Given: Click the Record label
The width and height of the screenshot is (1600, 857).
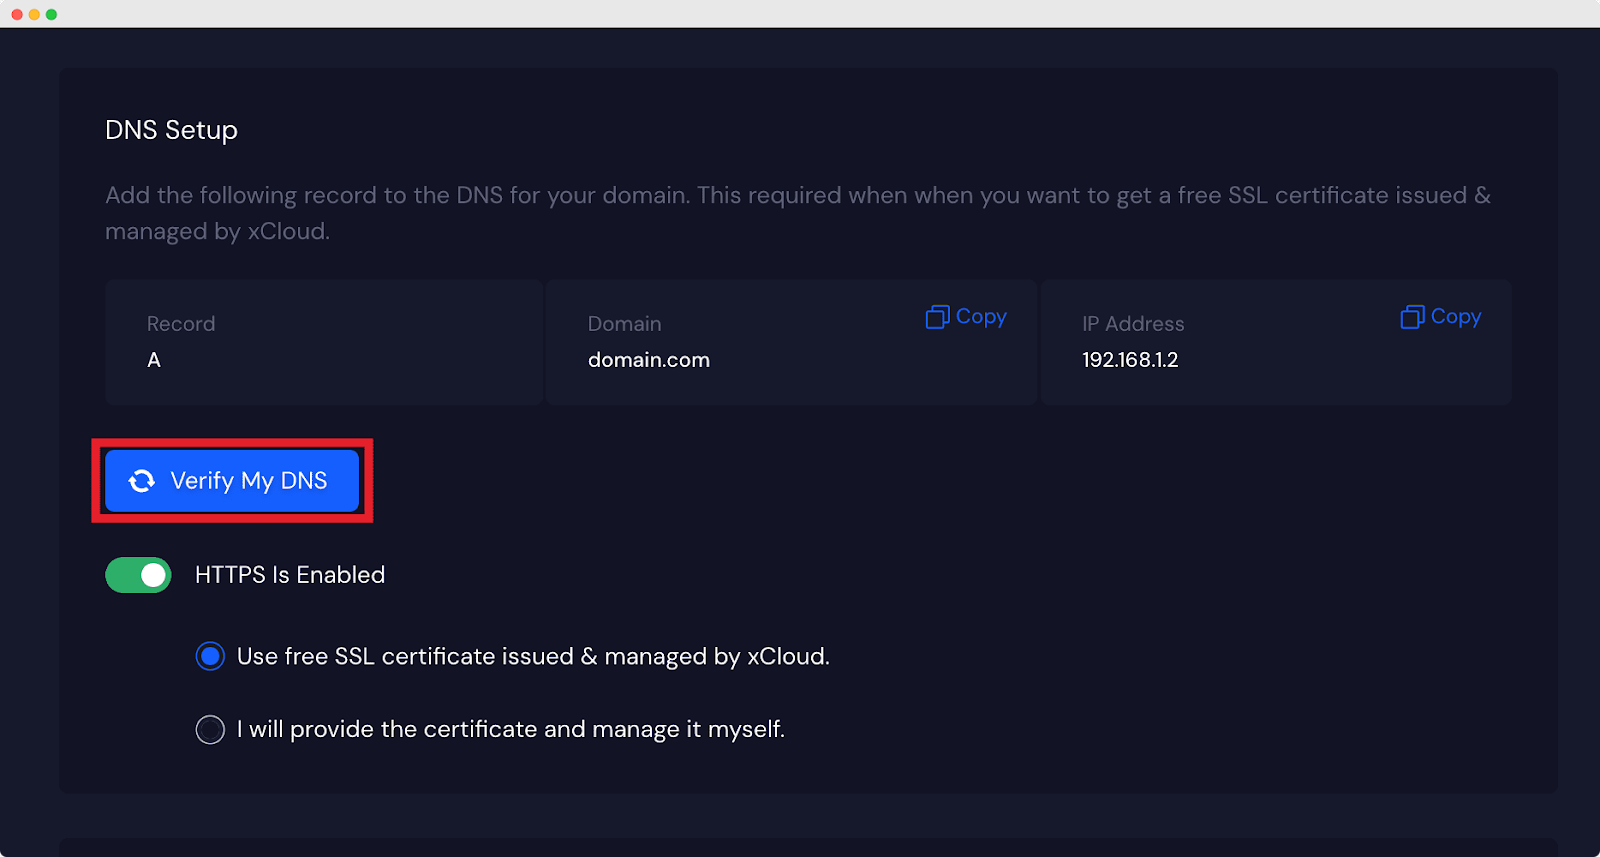Looking at the screenshot, I should coord(181,324).
